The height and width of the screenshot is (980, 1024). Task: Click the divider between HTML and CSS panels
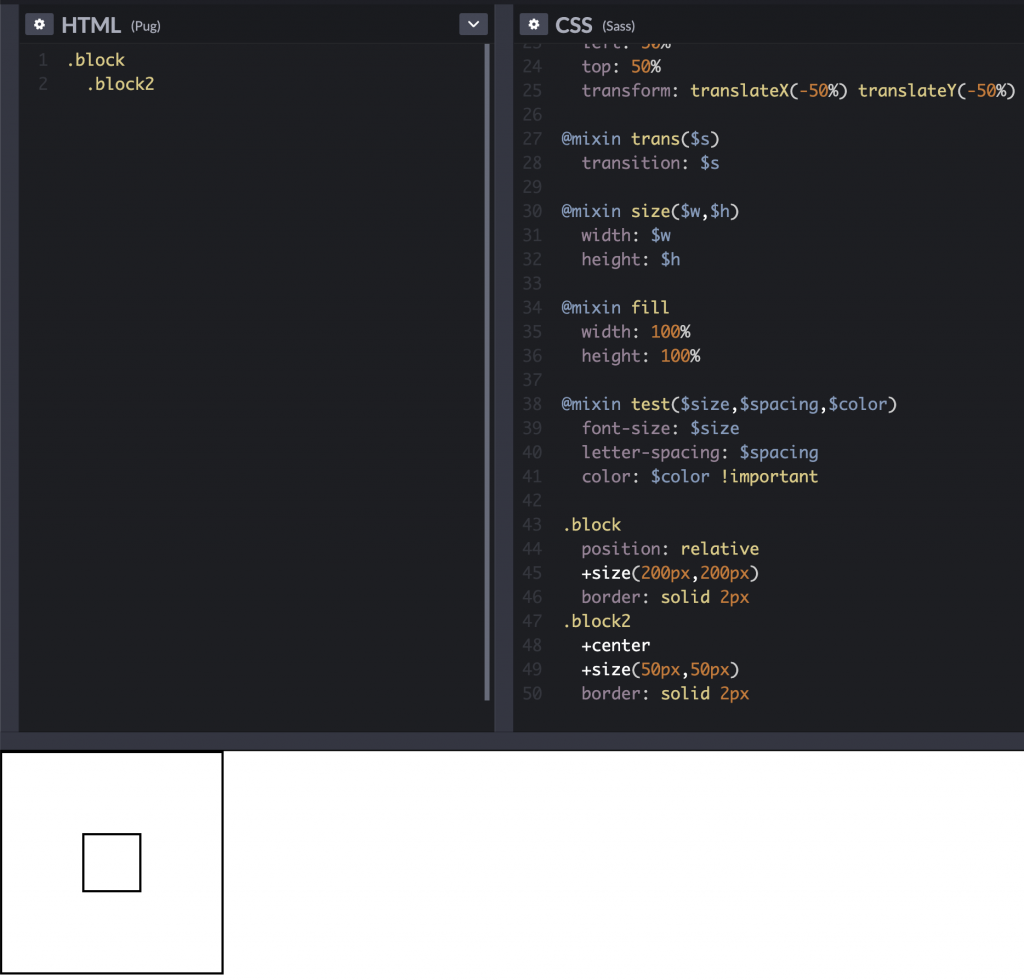coord(504,370)
